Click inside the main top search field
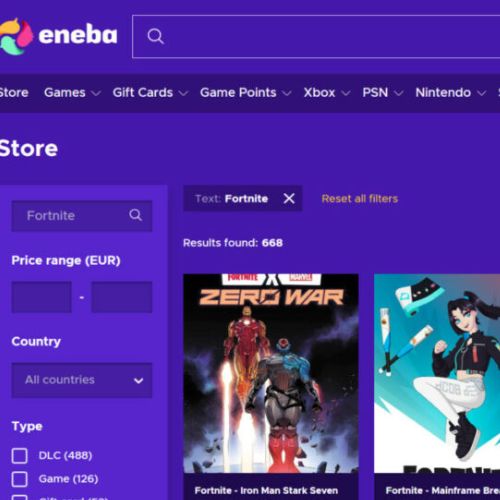Viewport: 500px width, 500px height. point(316,37)
